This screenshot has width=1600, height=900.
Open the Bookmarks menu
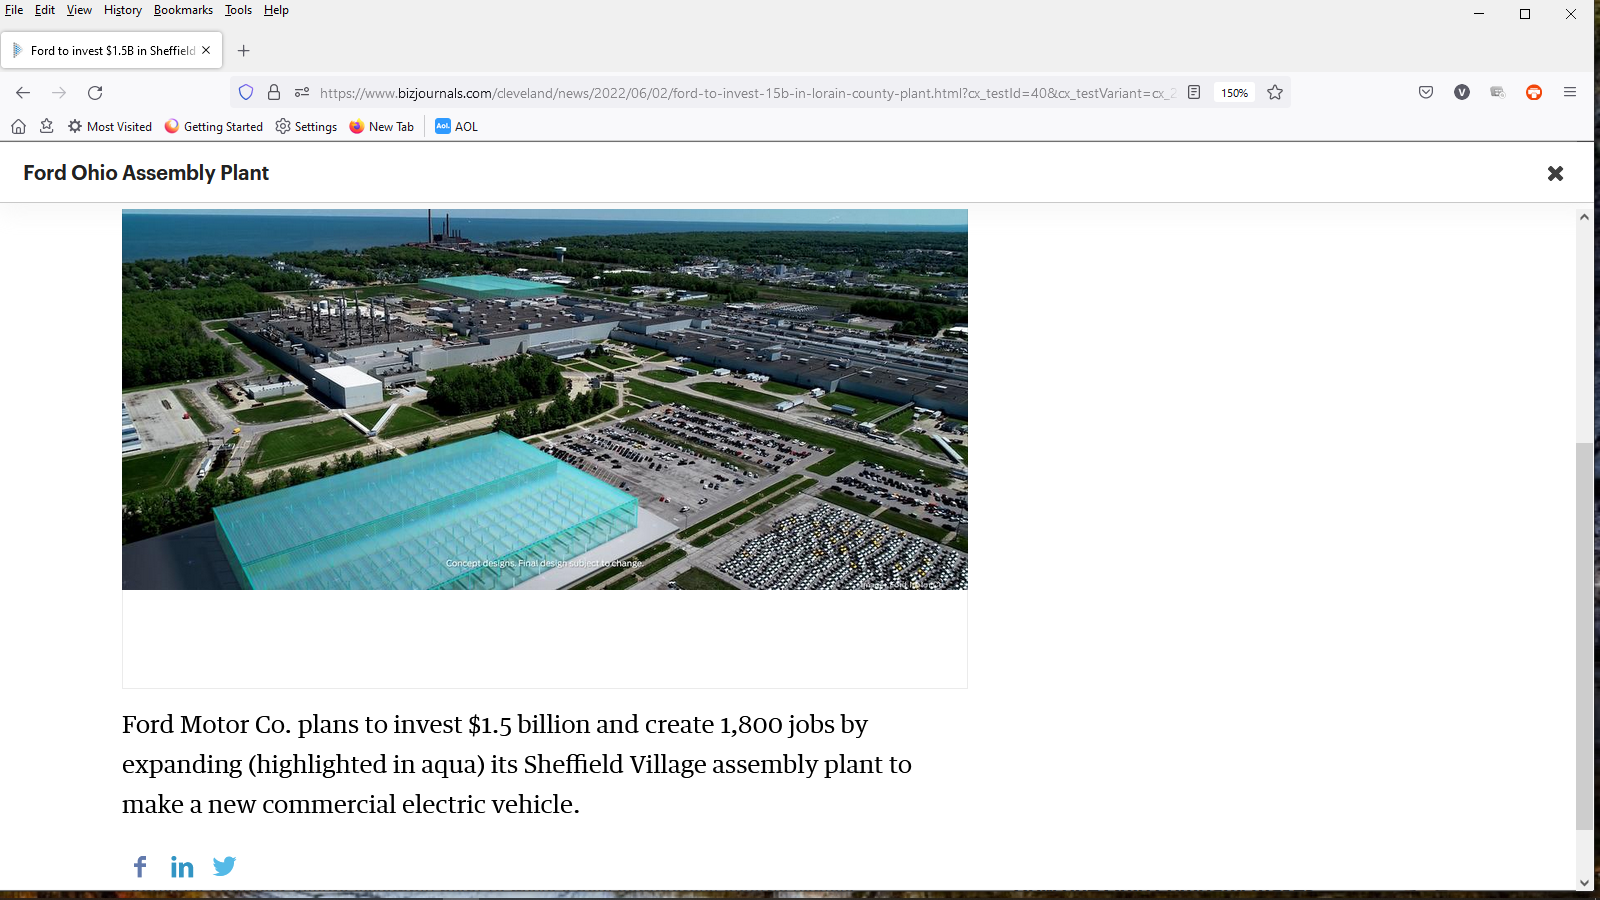(x=183, y=10)
